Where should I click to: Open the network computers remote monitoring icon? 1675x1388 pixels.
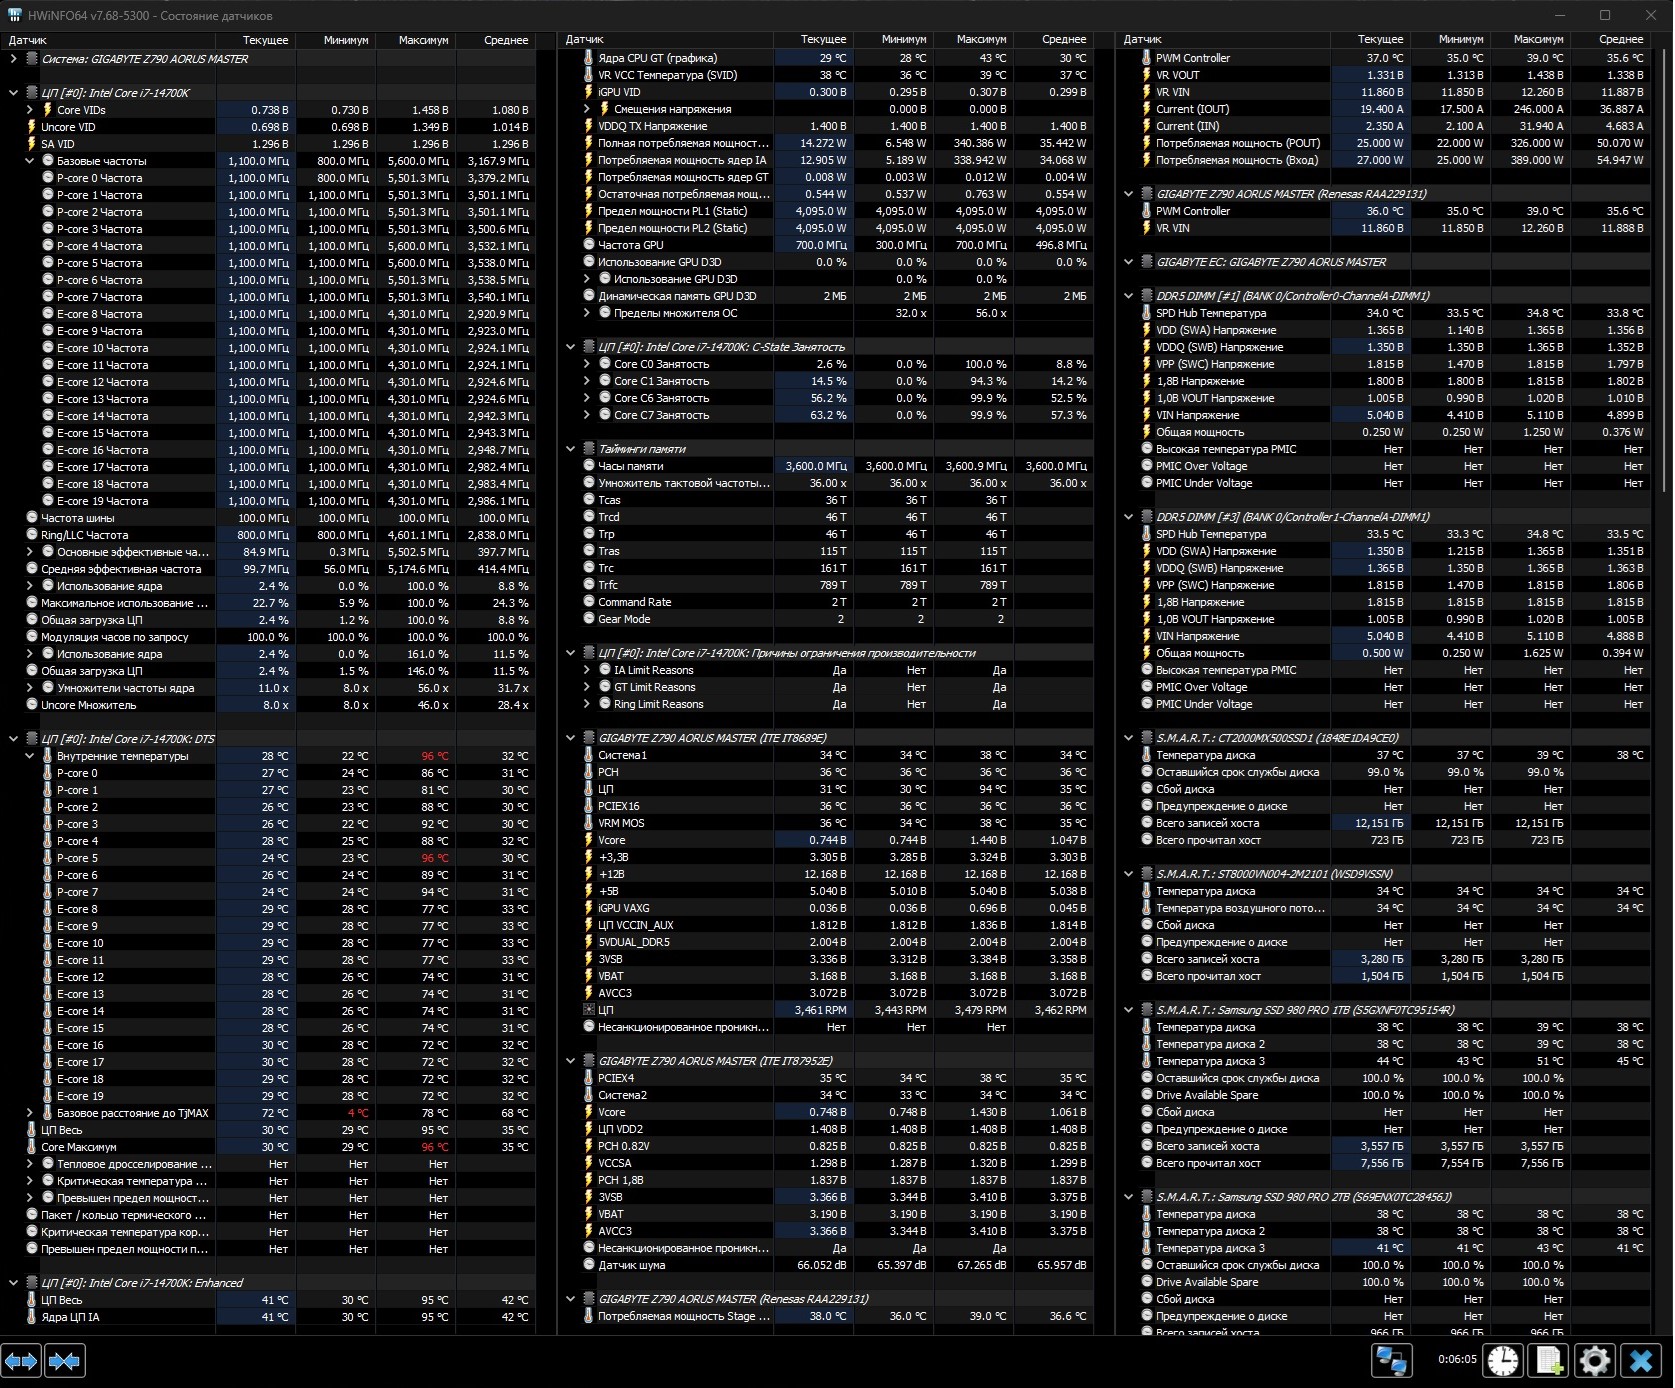(x=1392, y=1361)
